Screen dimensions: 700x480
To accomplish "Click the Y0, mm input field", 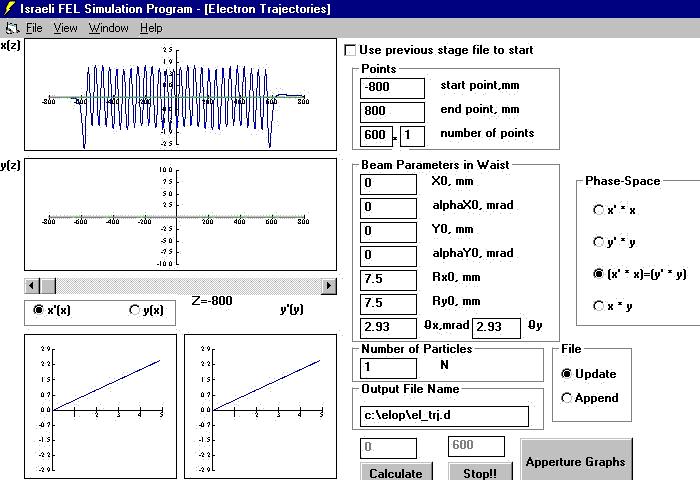I will [388, 232].
